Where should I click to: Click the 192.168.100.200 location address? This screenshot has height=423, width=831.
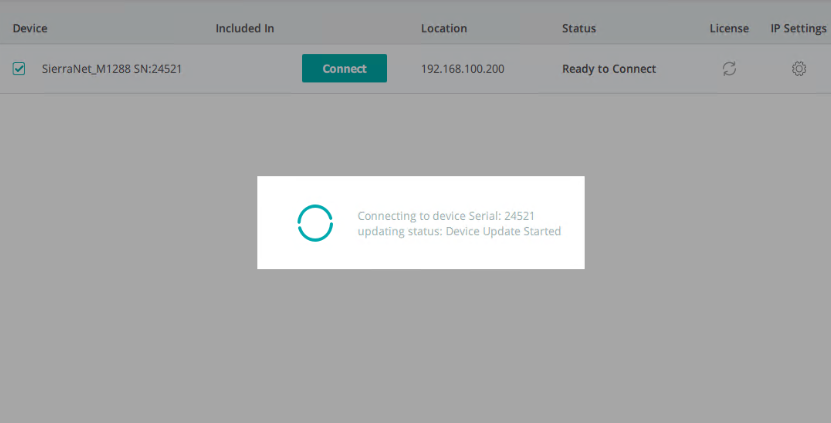[x=463, y=69]
